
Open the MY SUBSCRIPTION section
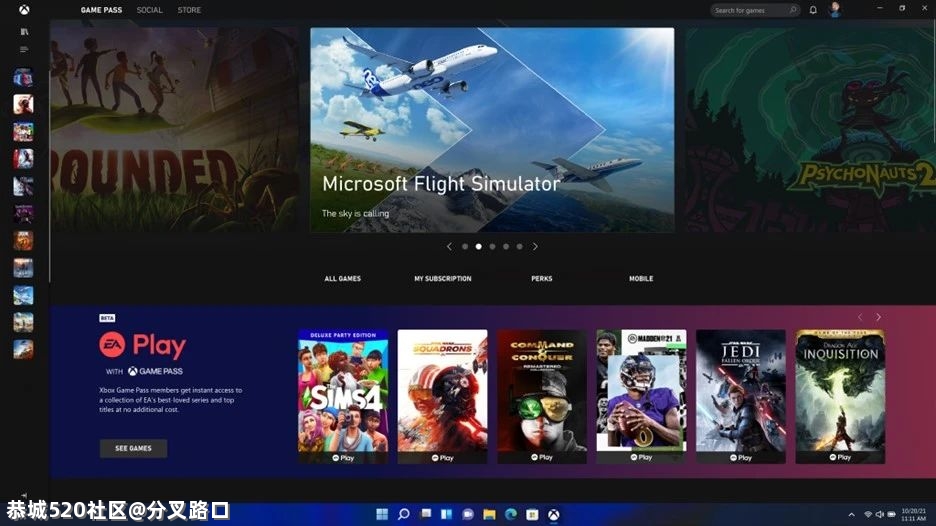click(443, 279)
